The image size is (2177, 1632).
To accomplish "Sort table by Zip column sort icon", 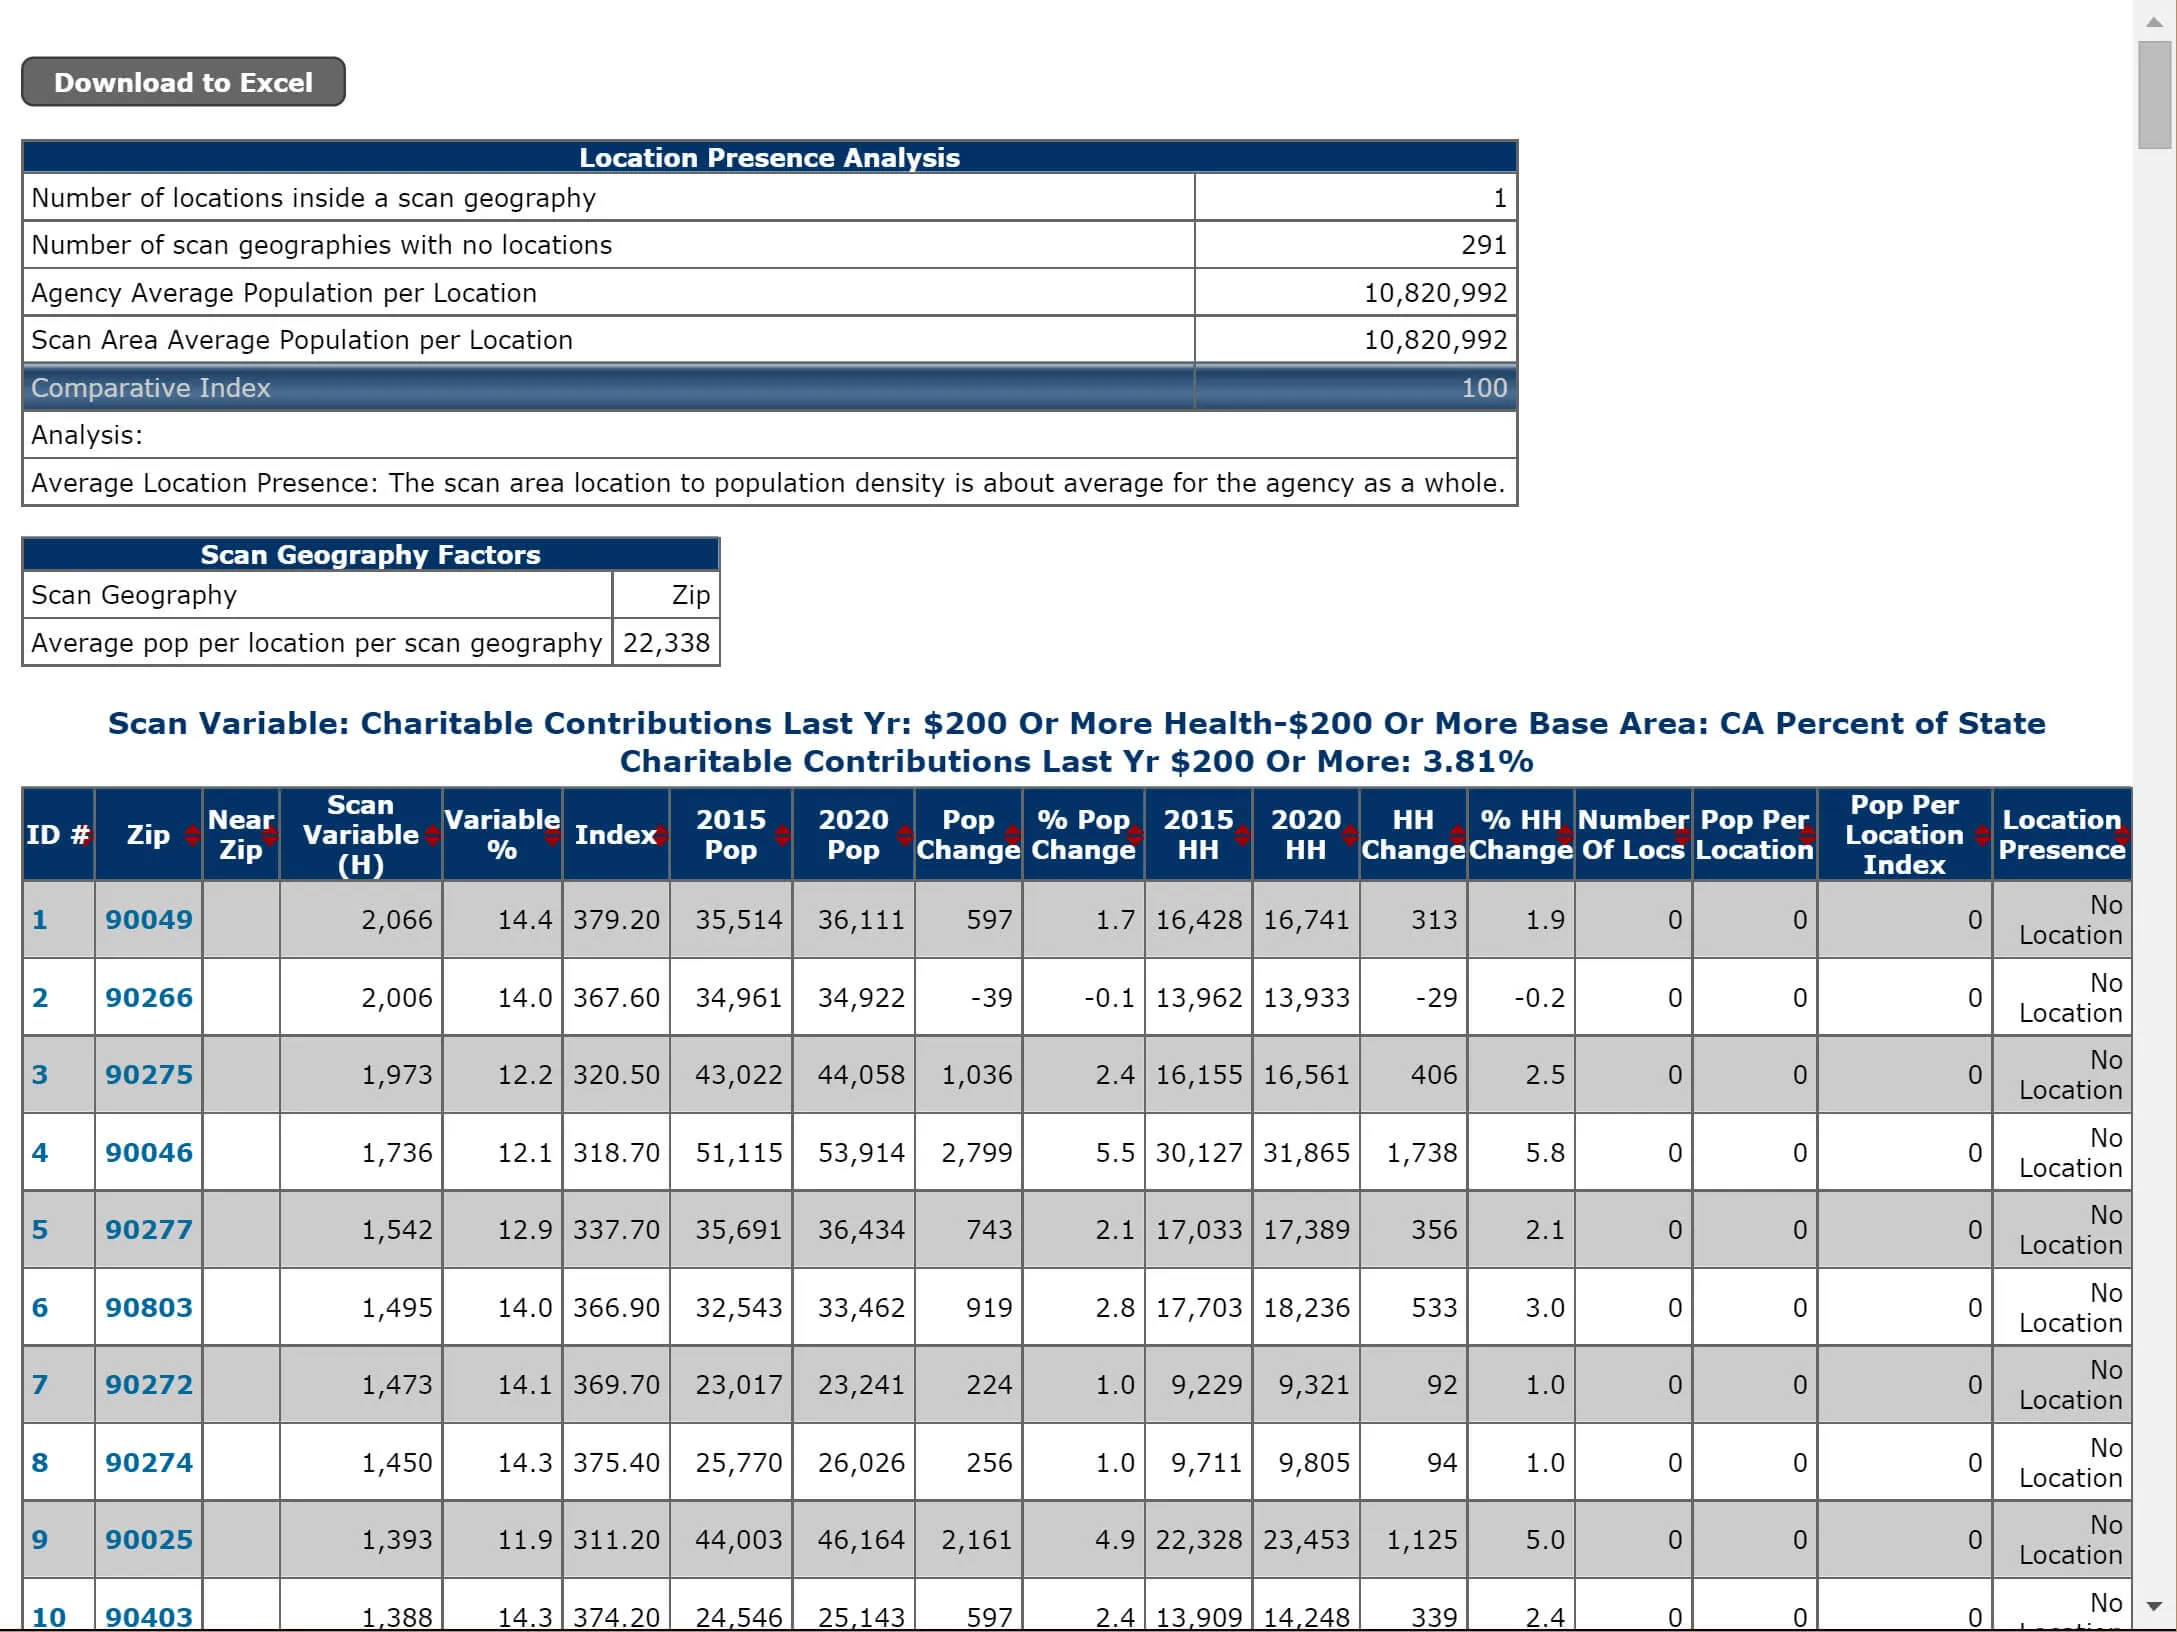I will coord(190,835).
